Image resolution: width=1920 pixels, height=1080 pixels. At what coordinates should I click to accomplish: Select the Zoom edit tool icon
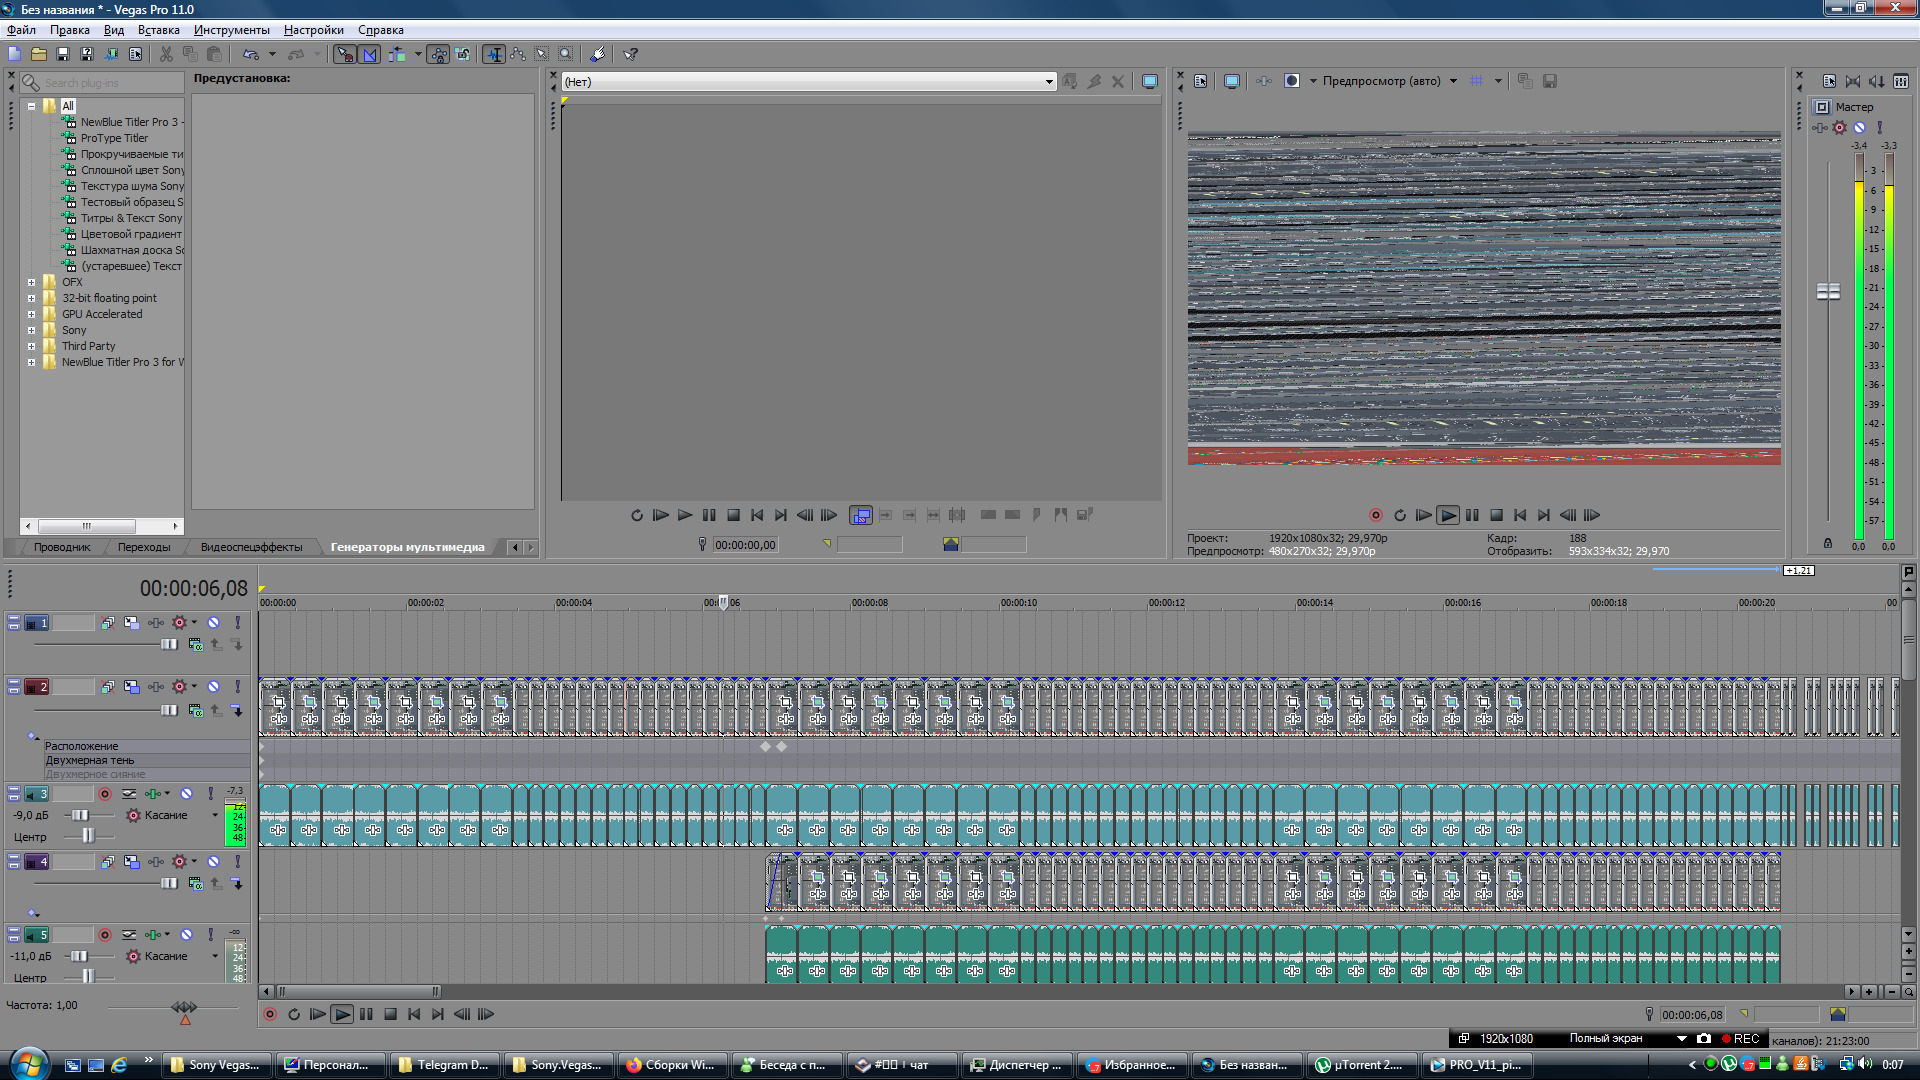point(565,54)
